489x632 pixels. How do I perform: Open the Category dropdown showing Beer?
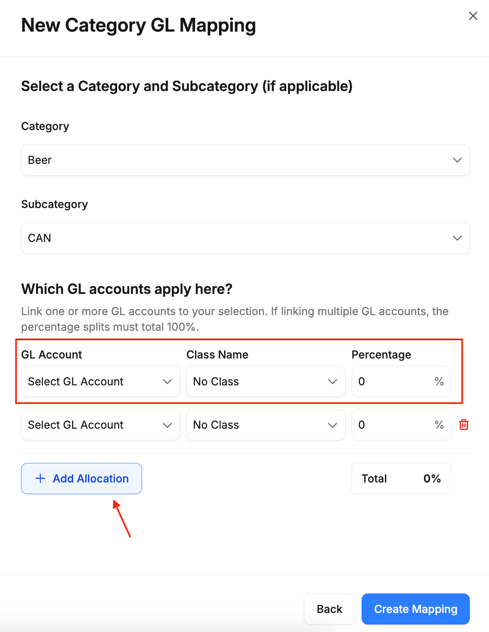[246, 160]
